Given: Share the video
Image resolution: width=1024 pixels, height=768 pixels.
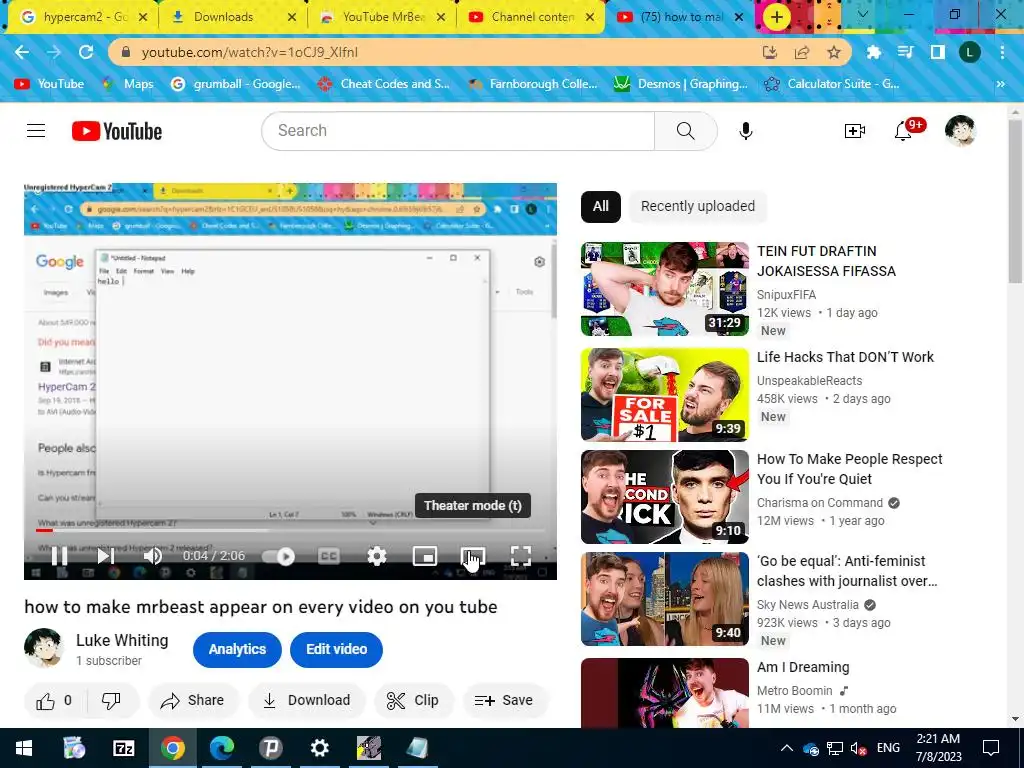Looking at the screenshot, I should [193, 701].
